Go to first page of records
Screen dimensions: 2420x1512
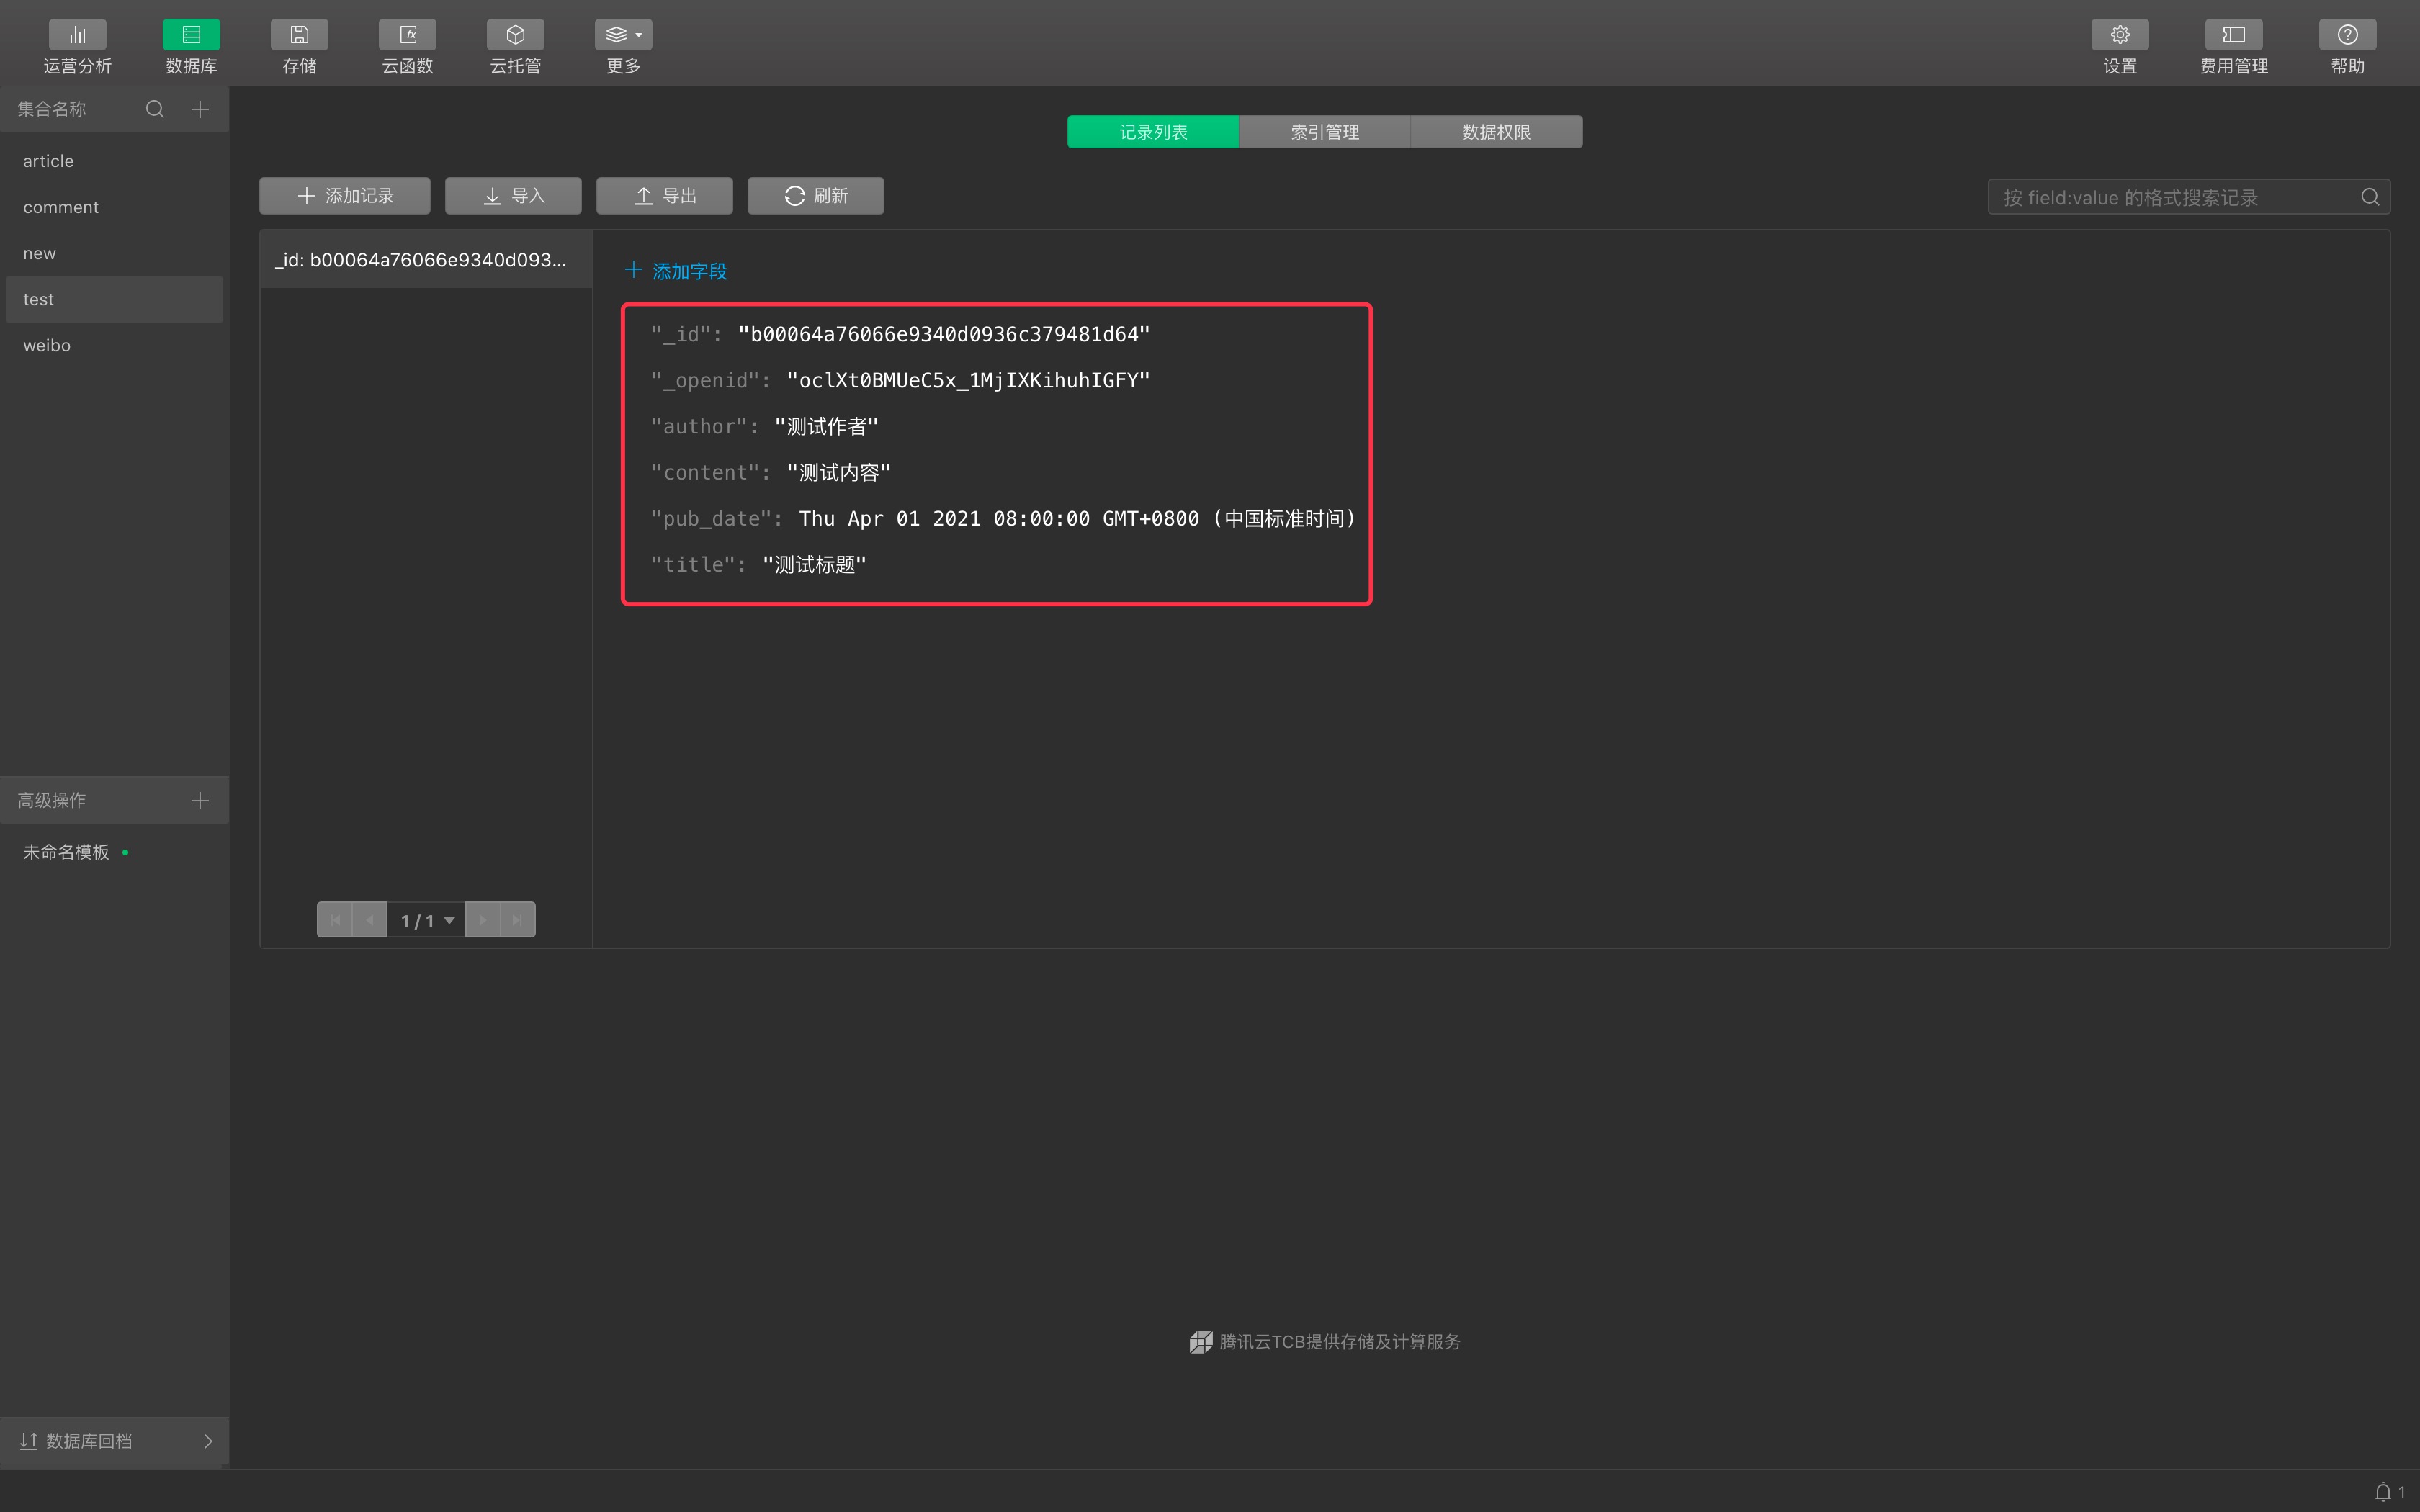(x=335, y=920)
